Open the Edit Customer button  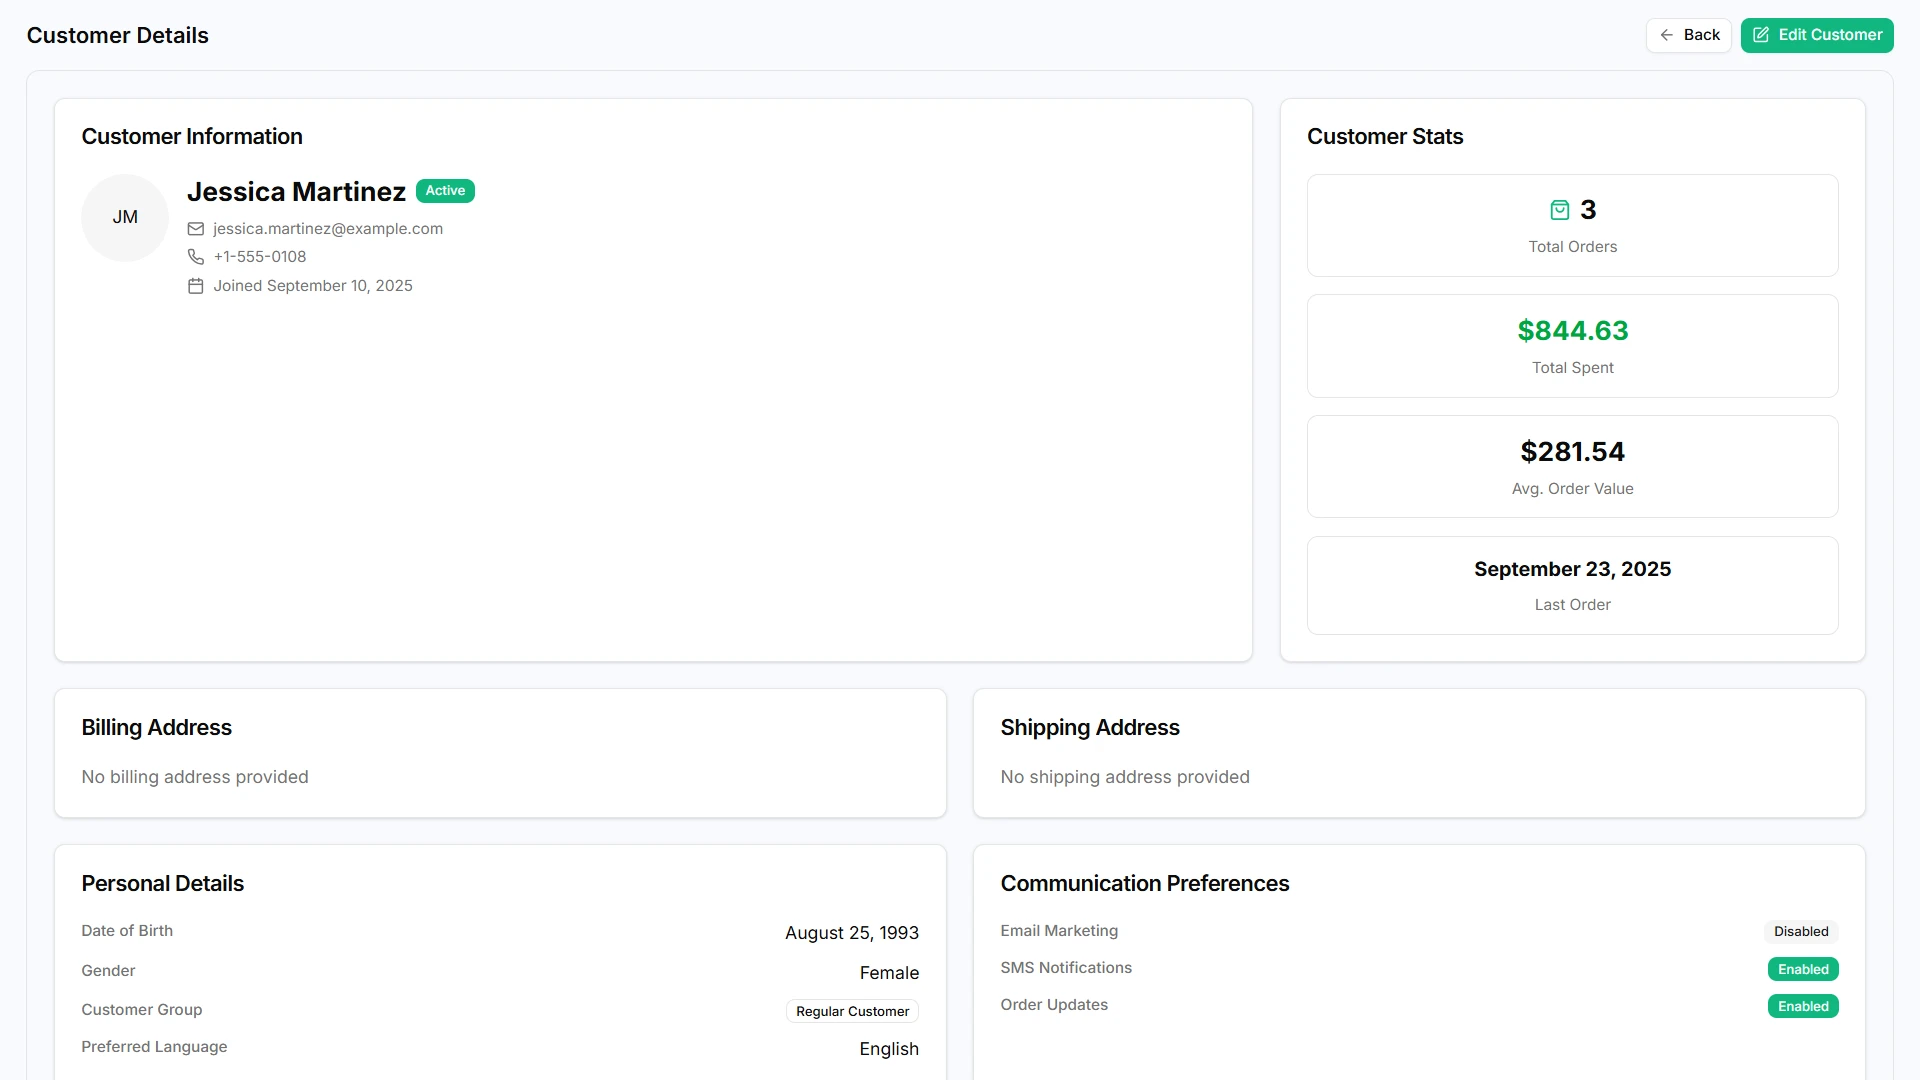tap(1816, 35)
